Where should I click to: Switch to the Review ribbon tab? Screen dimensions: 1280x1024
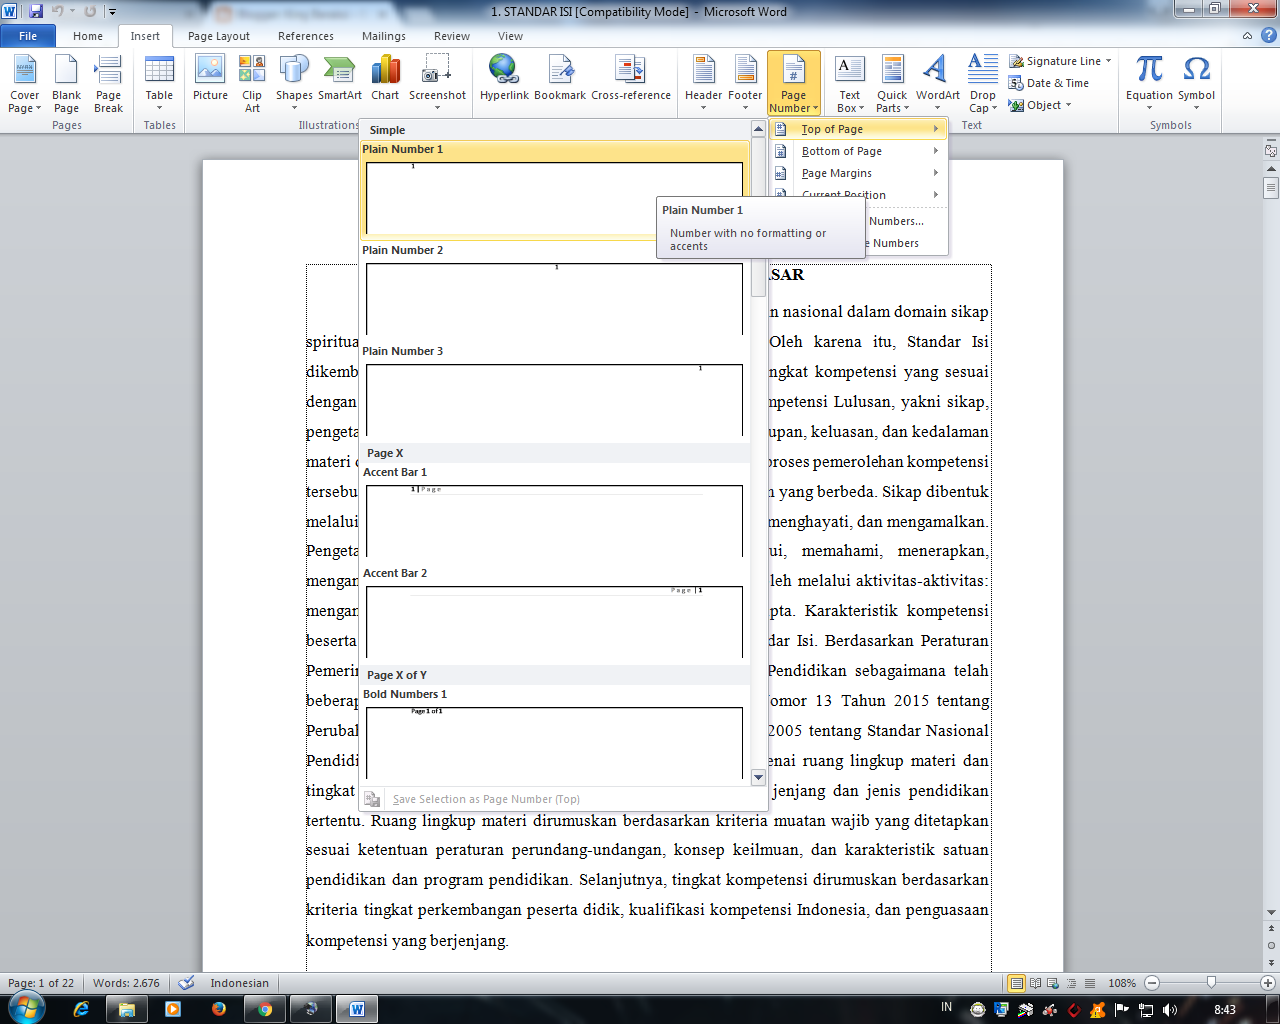[x=451, y=35]
